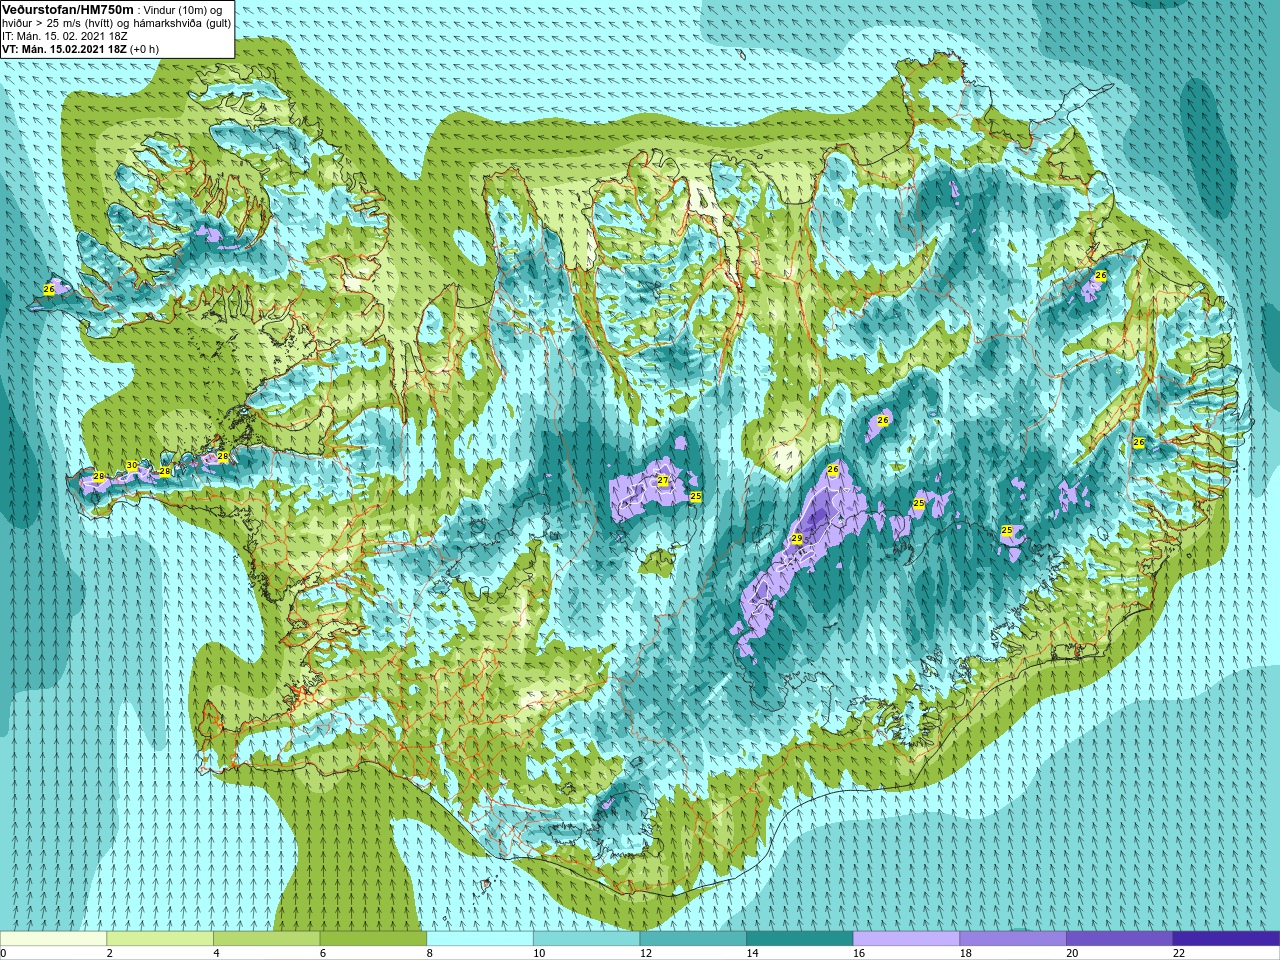Viewport: 1280px width, 960px height.
Task: Click the 'VT: Mán. 15.02.2021 18Z (+0 h)' line
Action: [x=80, y=49]
